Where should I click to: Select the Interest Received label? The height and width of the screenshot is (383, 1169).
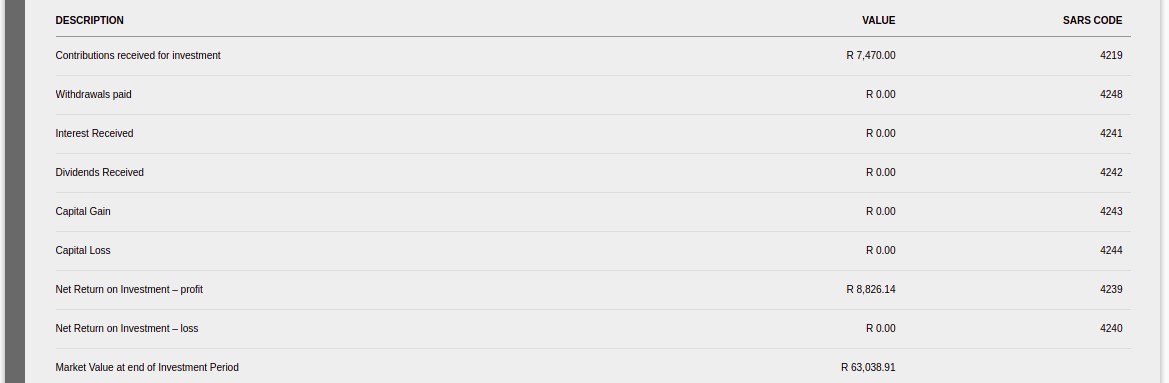[x=94, y=133]
